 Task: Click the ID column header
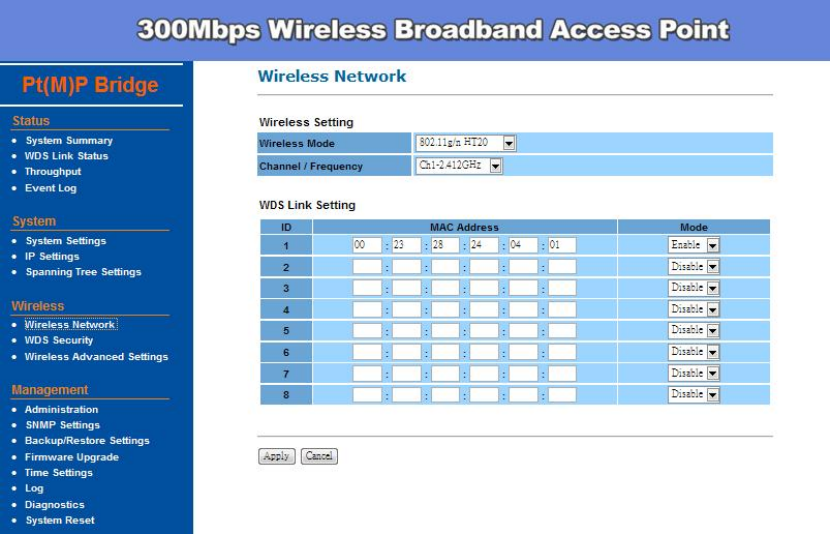[286, 227]
